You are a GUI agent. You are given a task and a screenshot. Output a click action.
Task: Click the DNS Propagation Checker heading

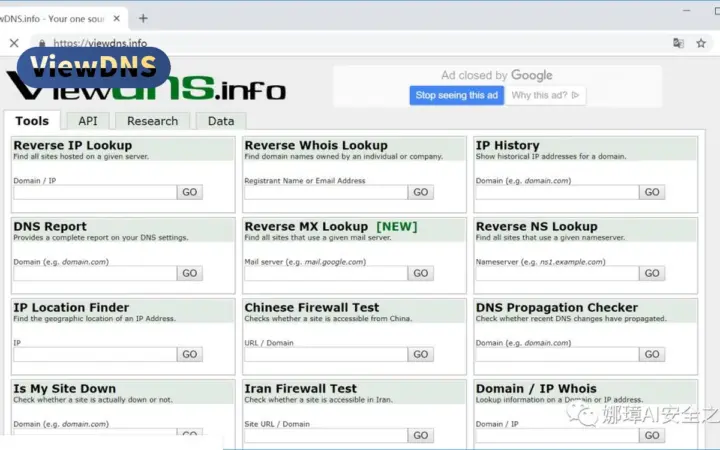pos(557,307)
